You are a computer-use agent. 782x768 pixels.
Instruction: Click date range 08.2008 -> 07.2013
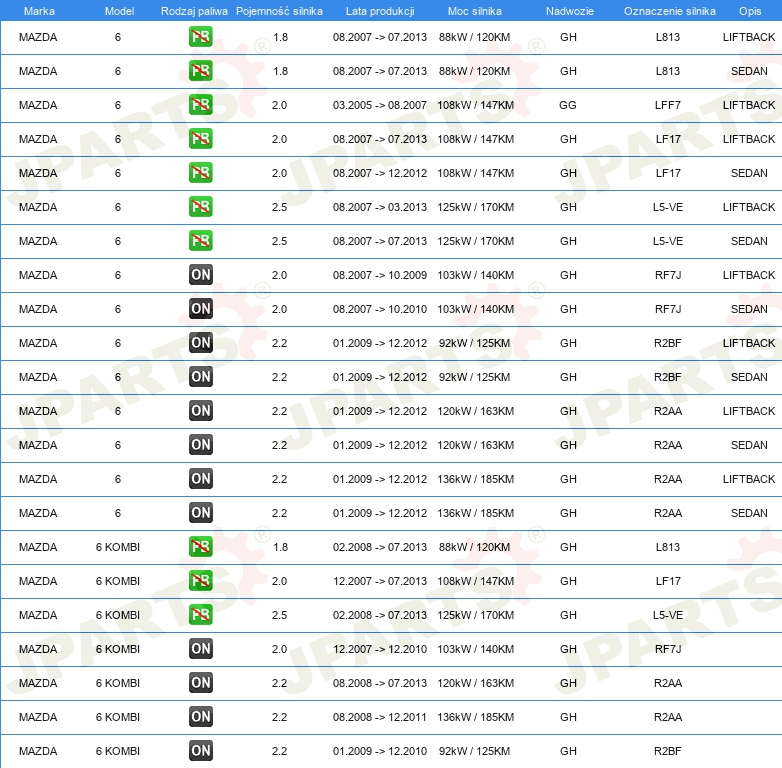[380, 683]
